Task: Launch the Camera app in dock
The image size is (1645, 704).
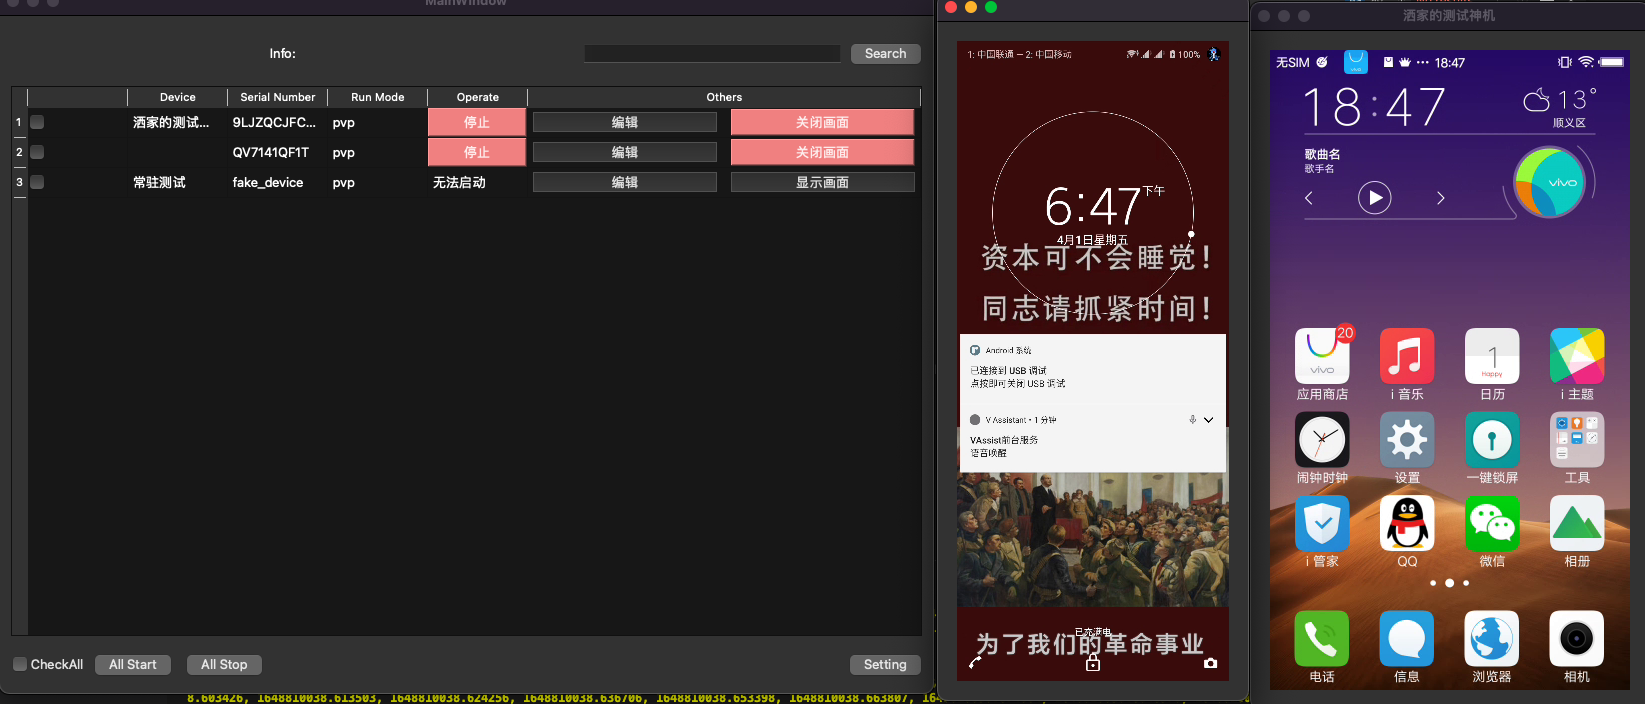Action: coord(1576,639)
